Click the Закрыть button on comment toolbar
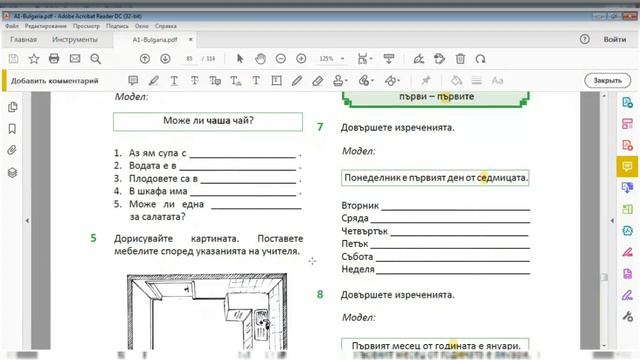Screen dimensions: 640x360 point(607,80)
